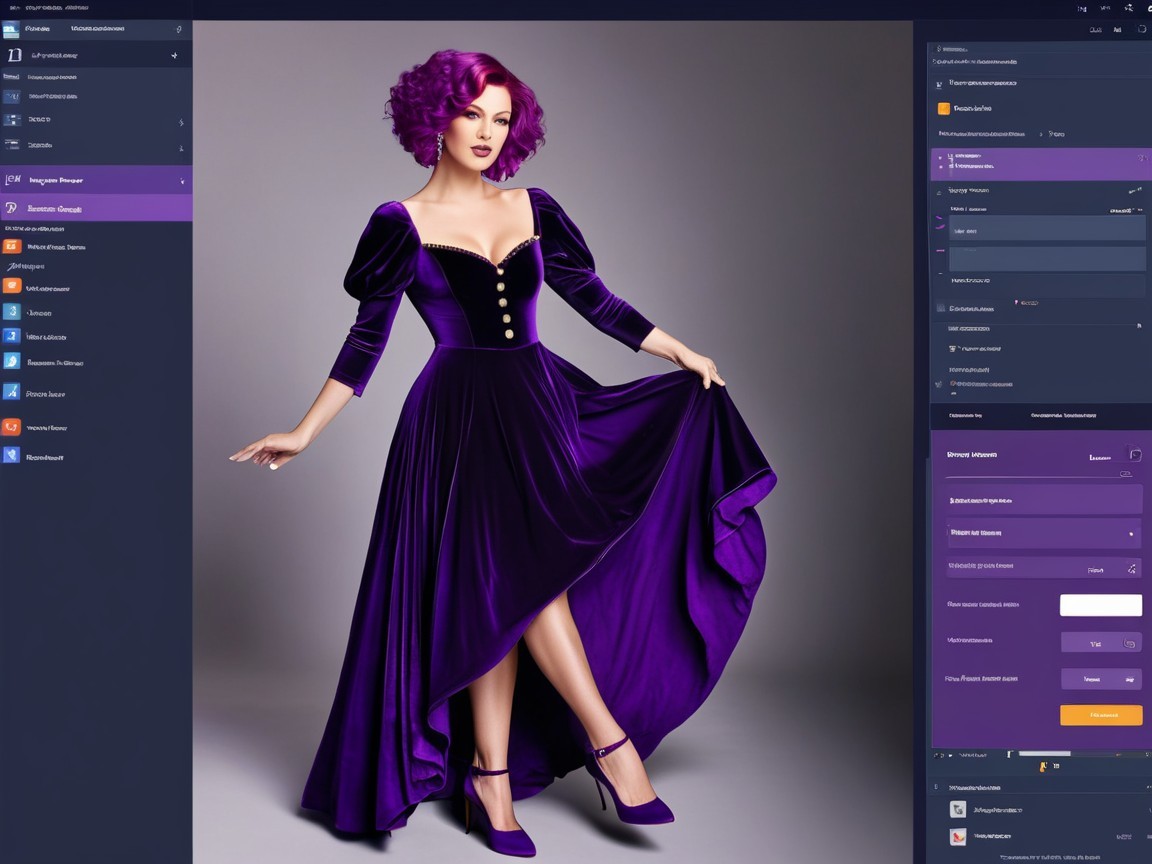Select the cursive D icon in highlighted purple row
Screen dimensions: 1152x864
11,208
